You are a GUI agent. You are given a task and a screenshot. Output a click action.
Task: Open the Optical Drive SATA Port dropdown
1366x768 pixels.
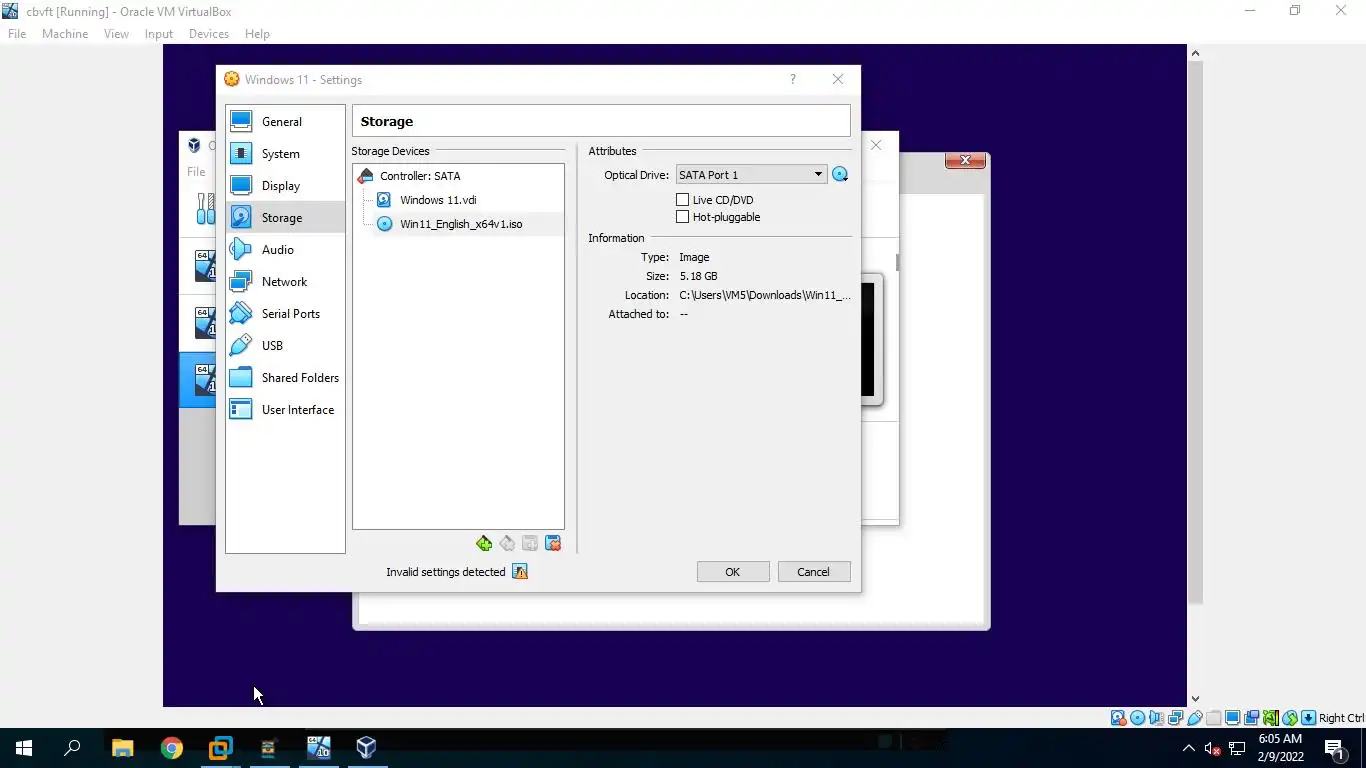point(751,175)
